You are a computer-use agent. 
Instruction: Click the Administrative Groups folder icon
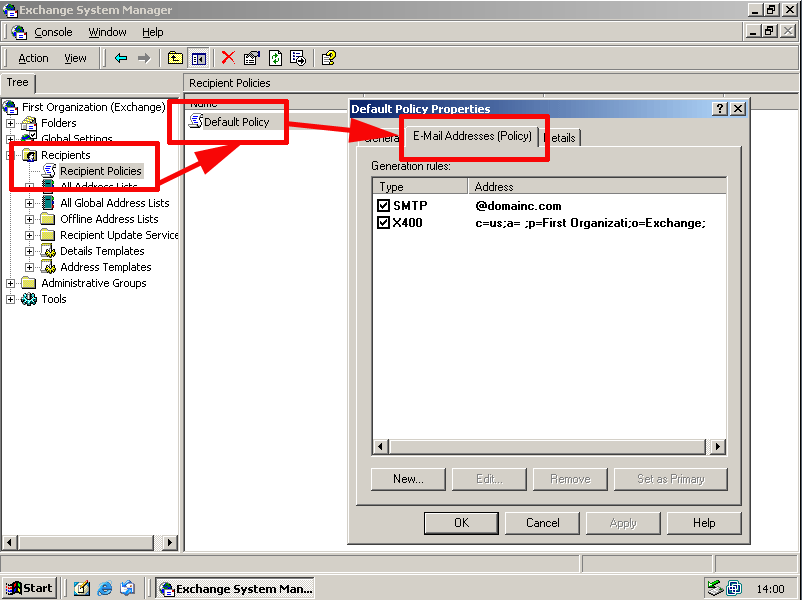pos(29,283)
